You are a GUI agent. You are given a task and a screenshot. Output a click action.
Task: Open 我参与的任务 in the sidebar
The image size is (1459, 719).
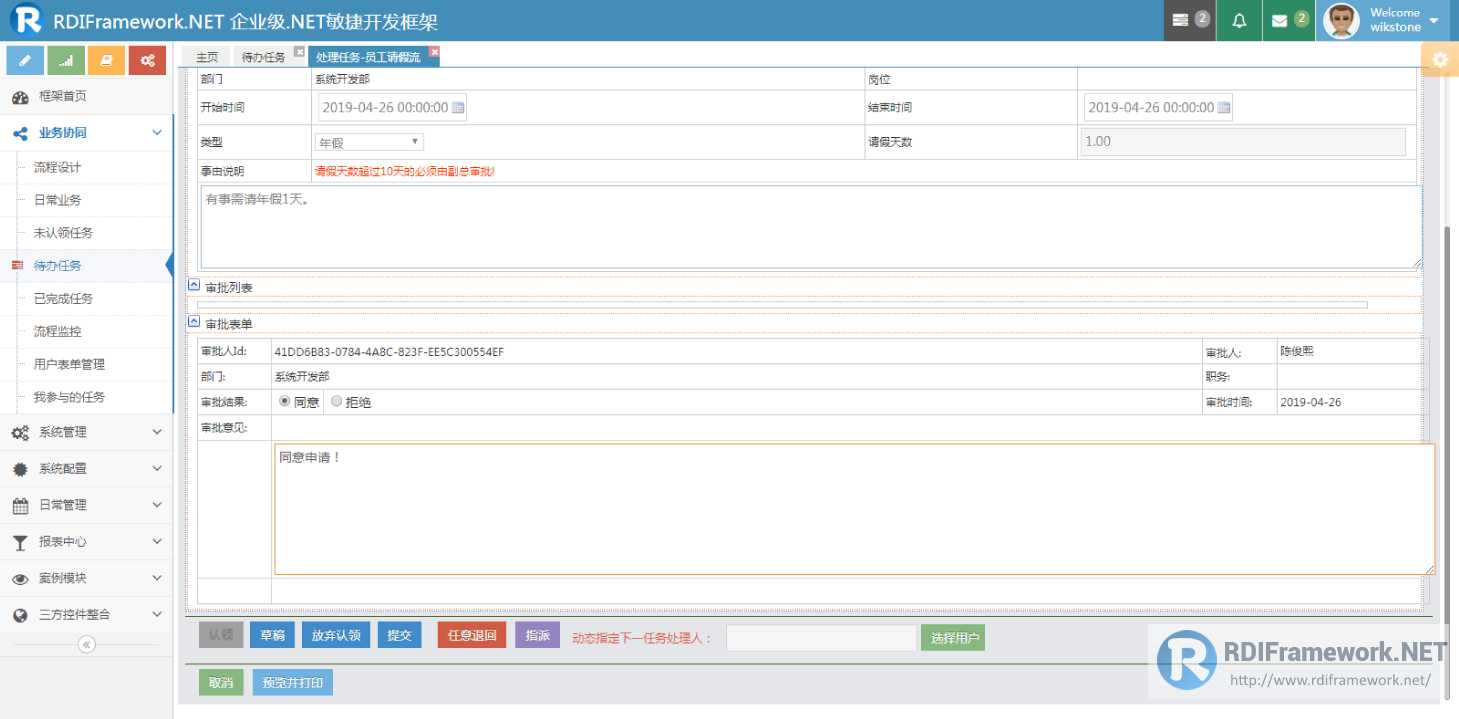coord(69,397)
